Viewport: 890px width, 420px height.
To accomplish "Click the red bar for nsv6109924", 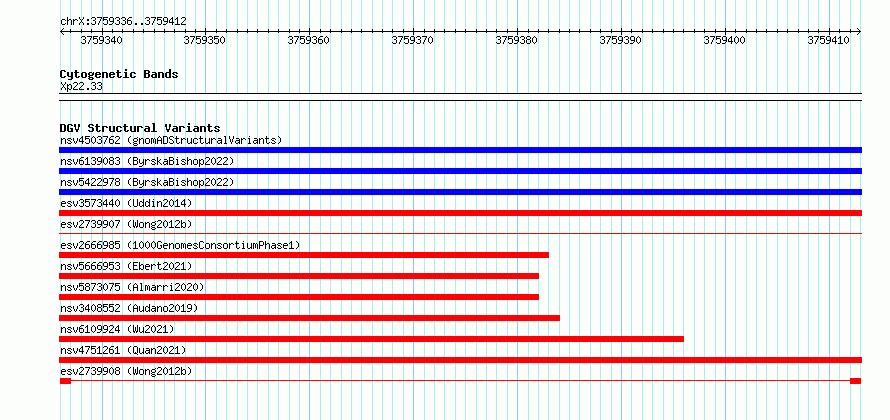I will click(x=372, y=339).
